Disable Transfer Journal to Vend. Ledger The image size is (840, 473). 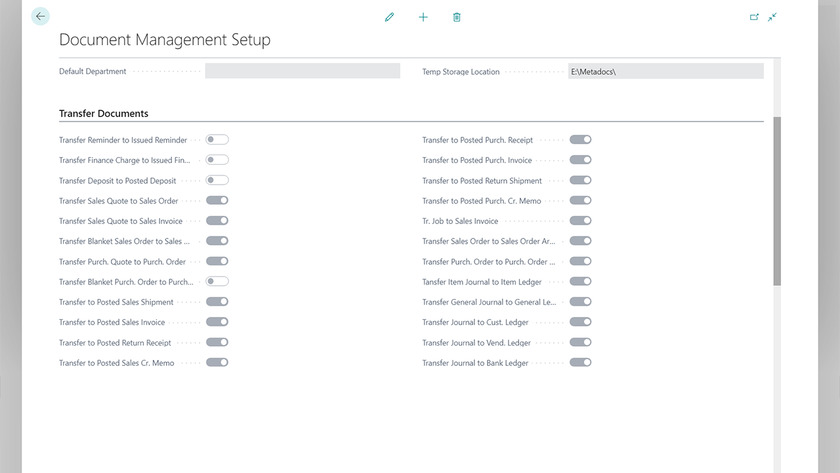pos(580,342)
